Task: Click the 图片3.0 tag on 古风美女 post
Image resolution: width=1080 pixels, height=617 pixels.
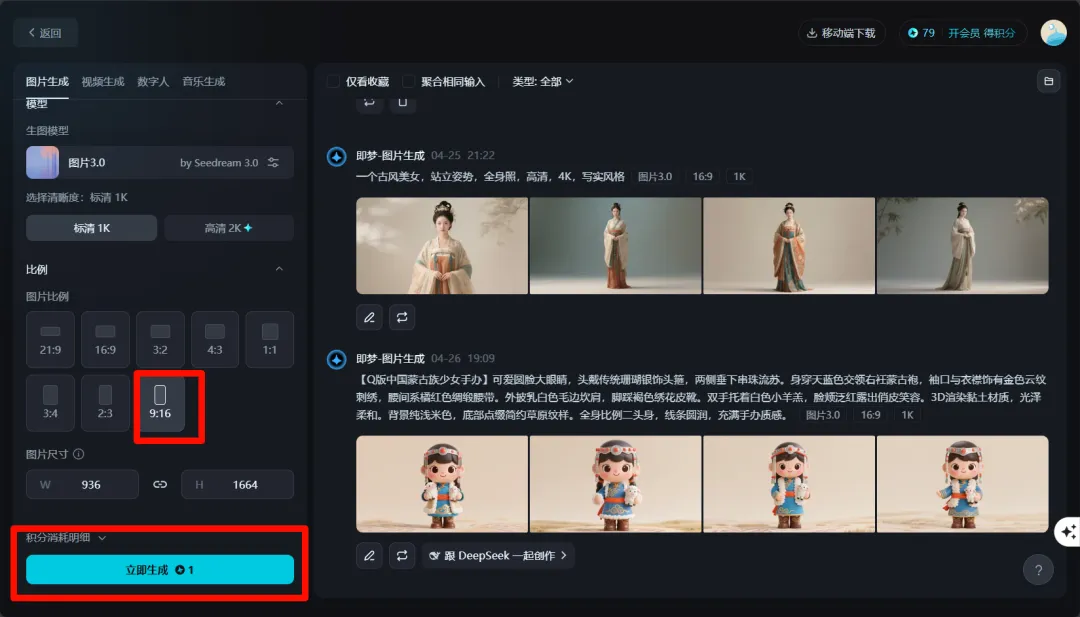Action: point(655,177)
